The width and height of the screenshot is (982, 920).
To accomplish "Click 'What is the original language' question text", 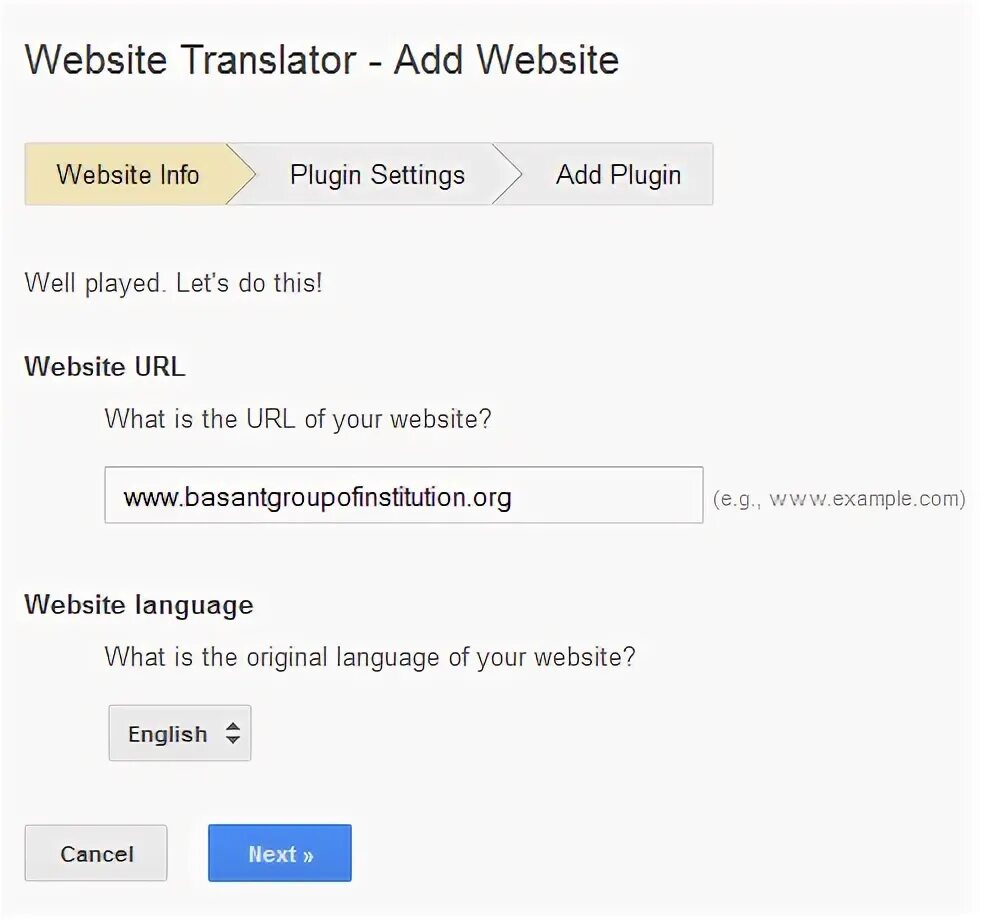I will click(x=370, y=657).
